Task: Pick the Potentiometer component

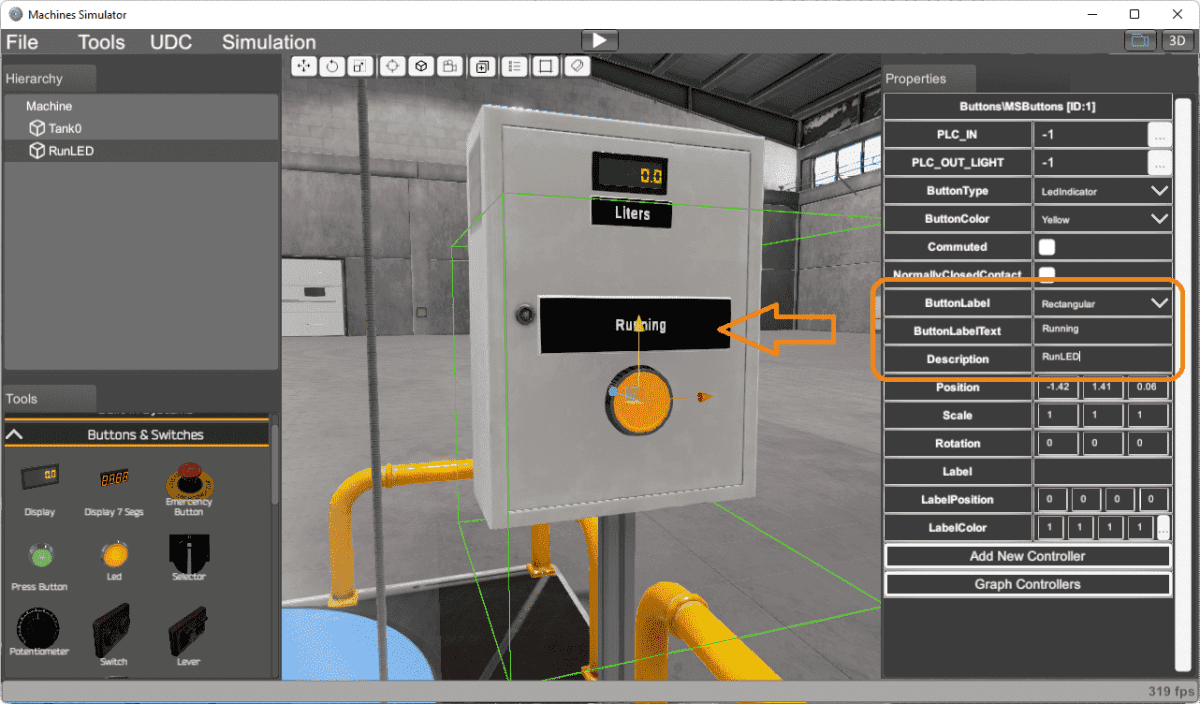Action: point(38,633)
